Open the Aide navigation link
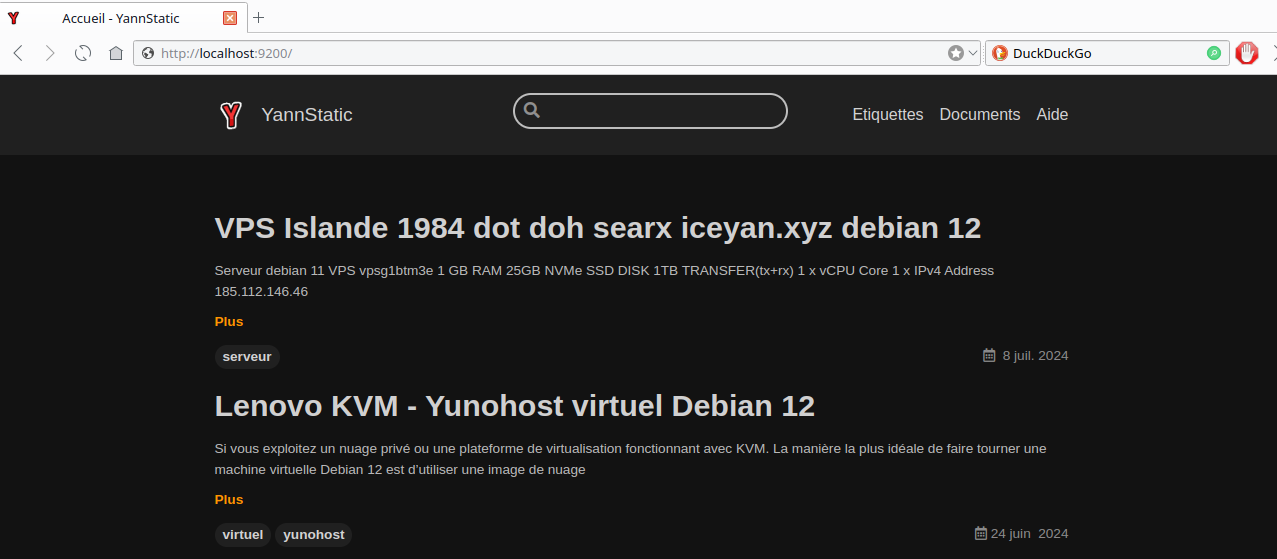The height and width of the screenshot is (559, 1277). (1052, 115)
